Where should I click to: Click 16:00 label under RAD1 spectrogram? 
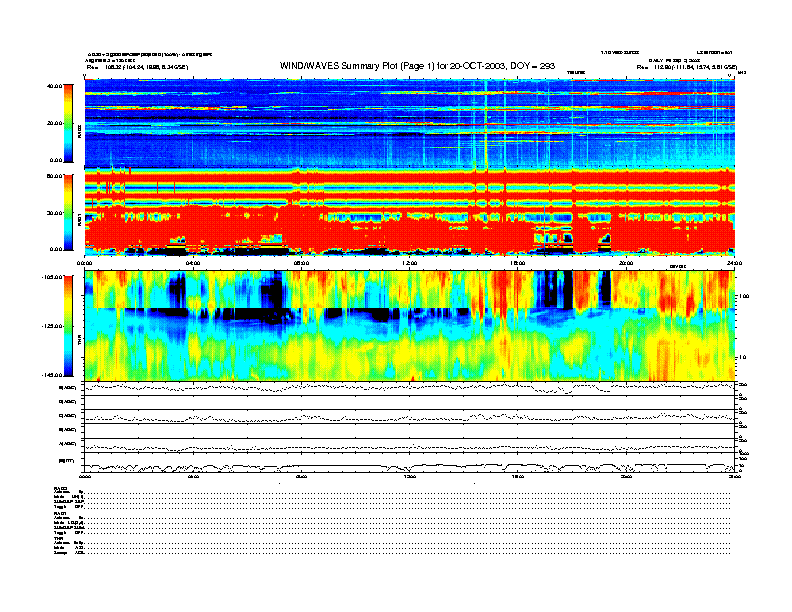[x=518, y=263]
